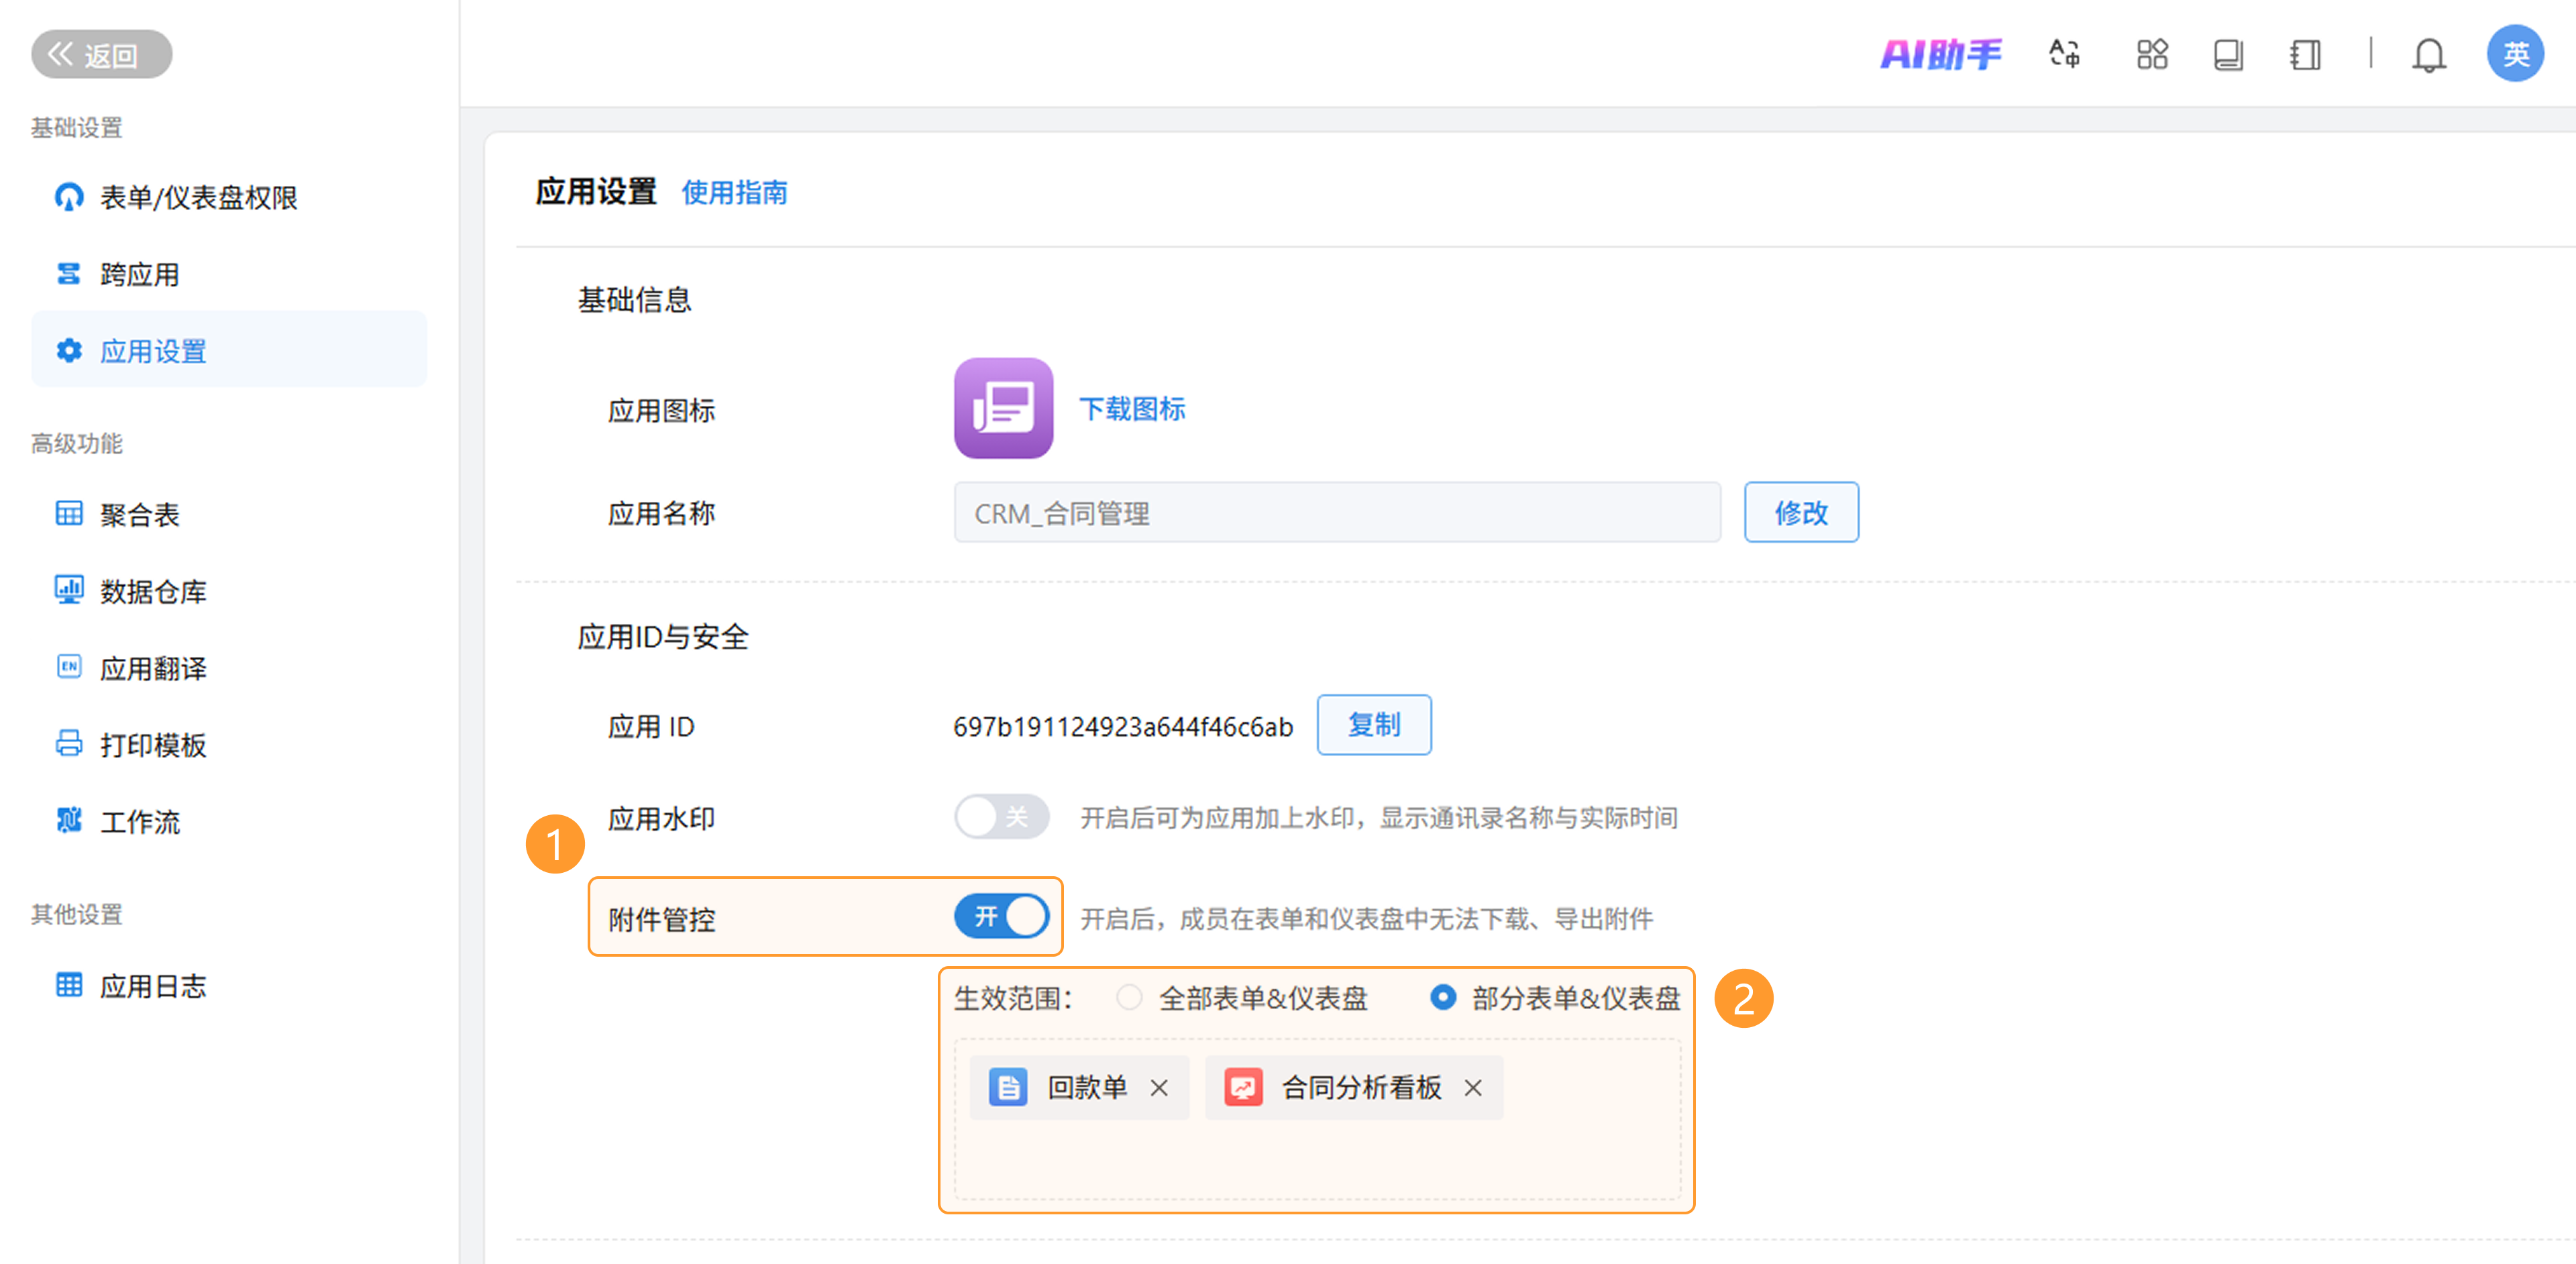Click the notebook icon in the header
2576x1264 pixels.
coord(2305,54)
